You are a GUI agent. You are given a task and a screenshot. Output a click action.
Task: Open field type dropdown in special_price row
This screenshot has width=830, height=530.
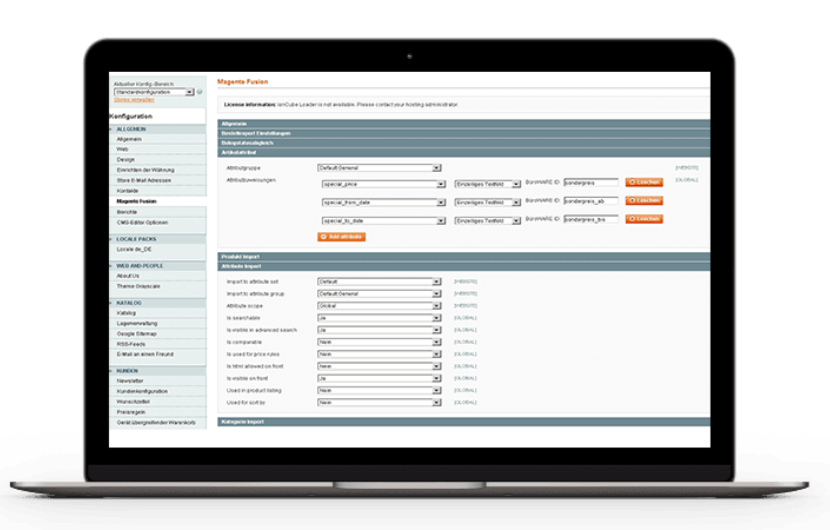[x=488, y=184]
